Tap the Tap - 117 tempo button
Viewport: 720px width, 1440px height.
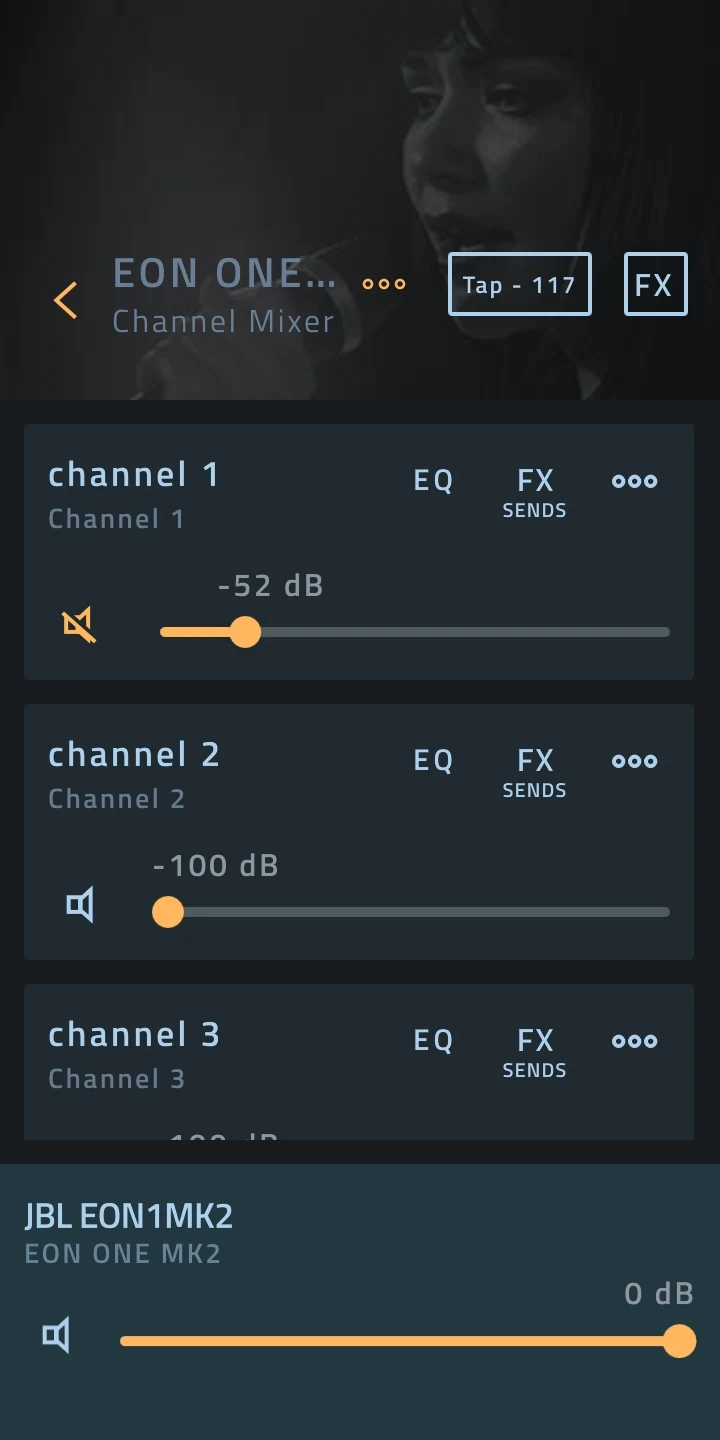[519, 284]
